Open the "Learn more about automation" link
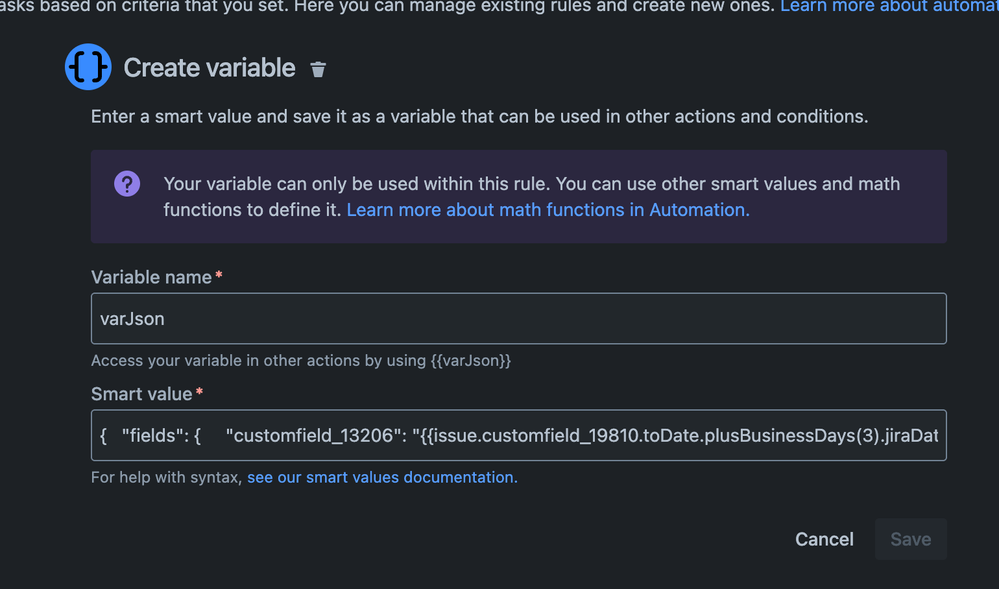Viewport: 999px width, 589px height. click(888, 7)
